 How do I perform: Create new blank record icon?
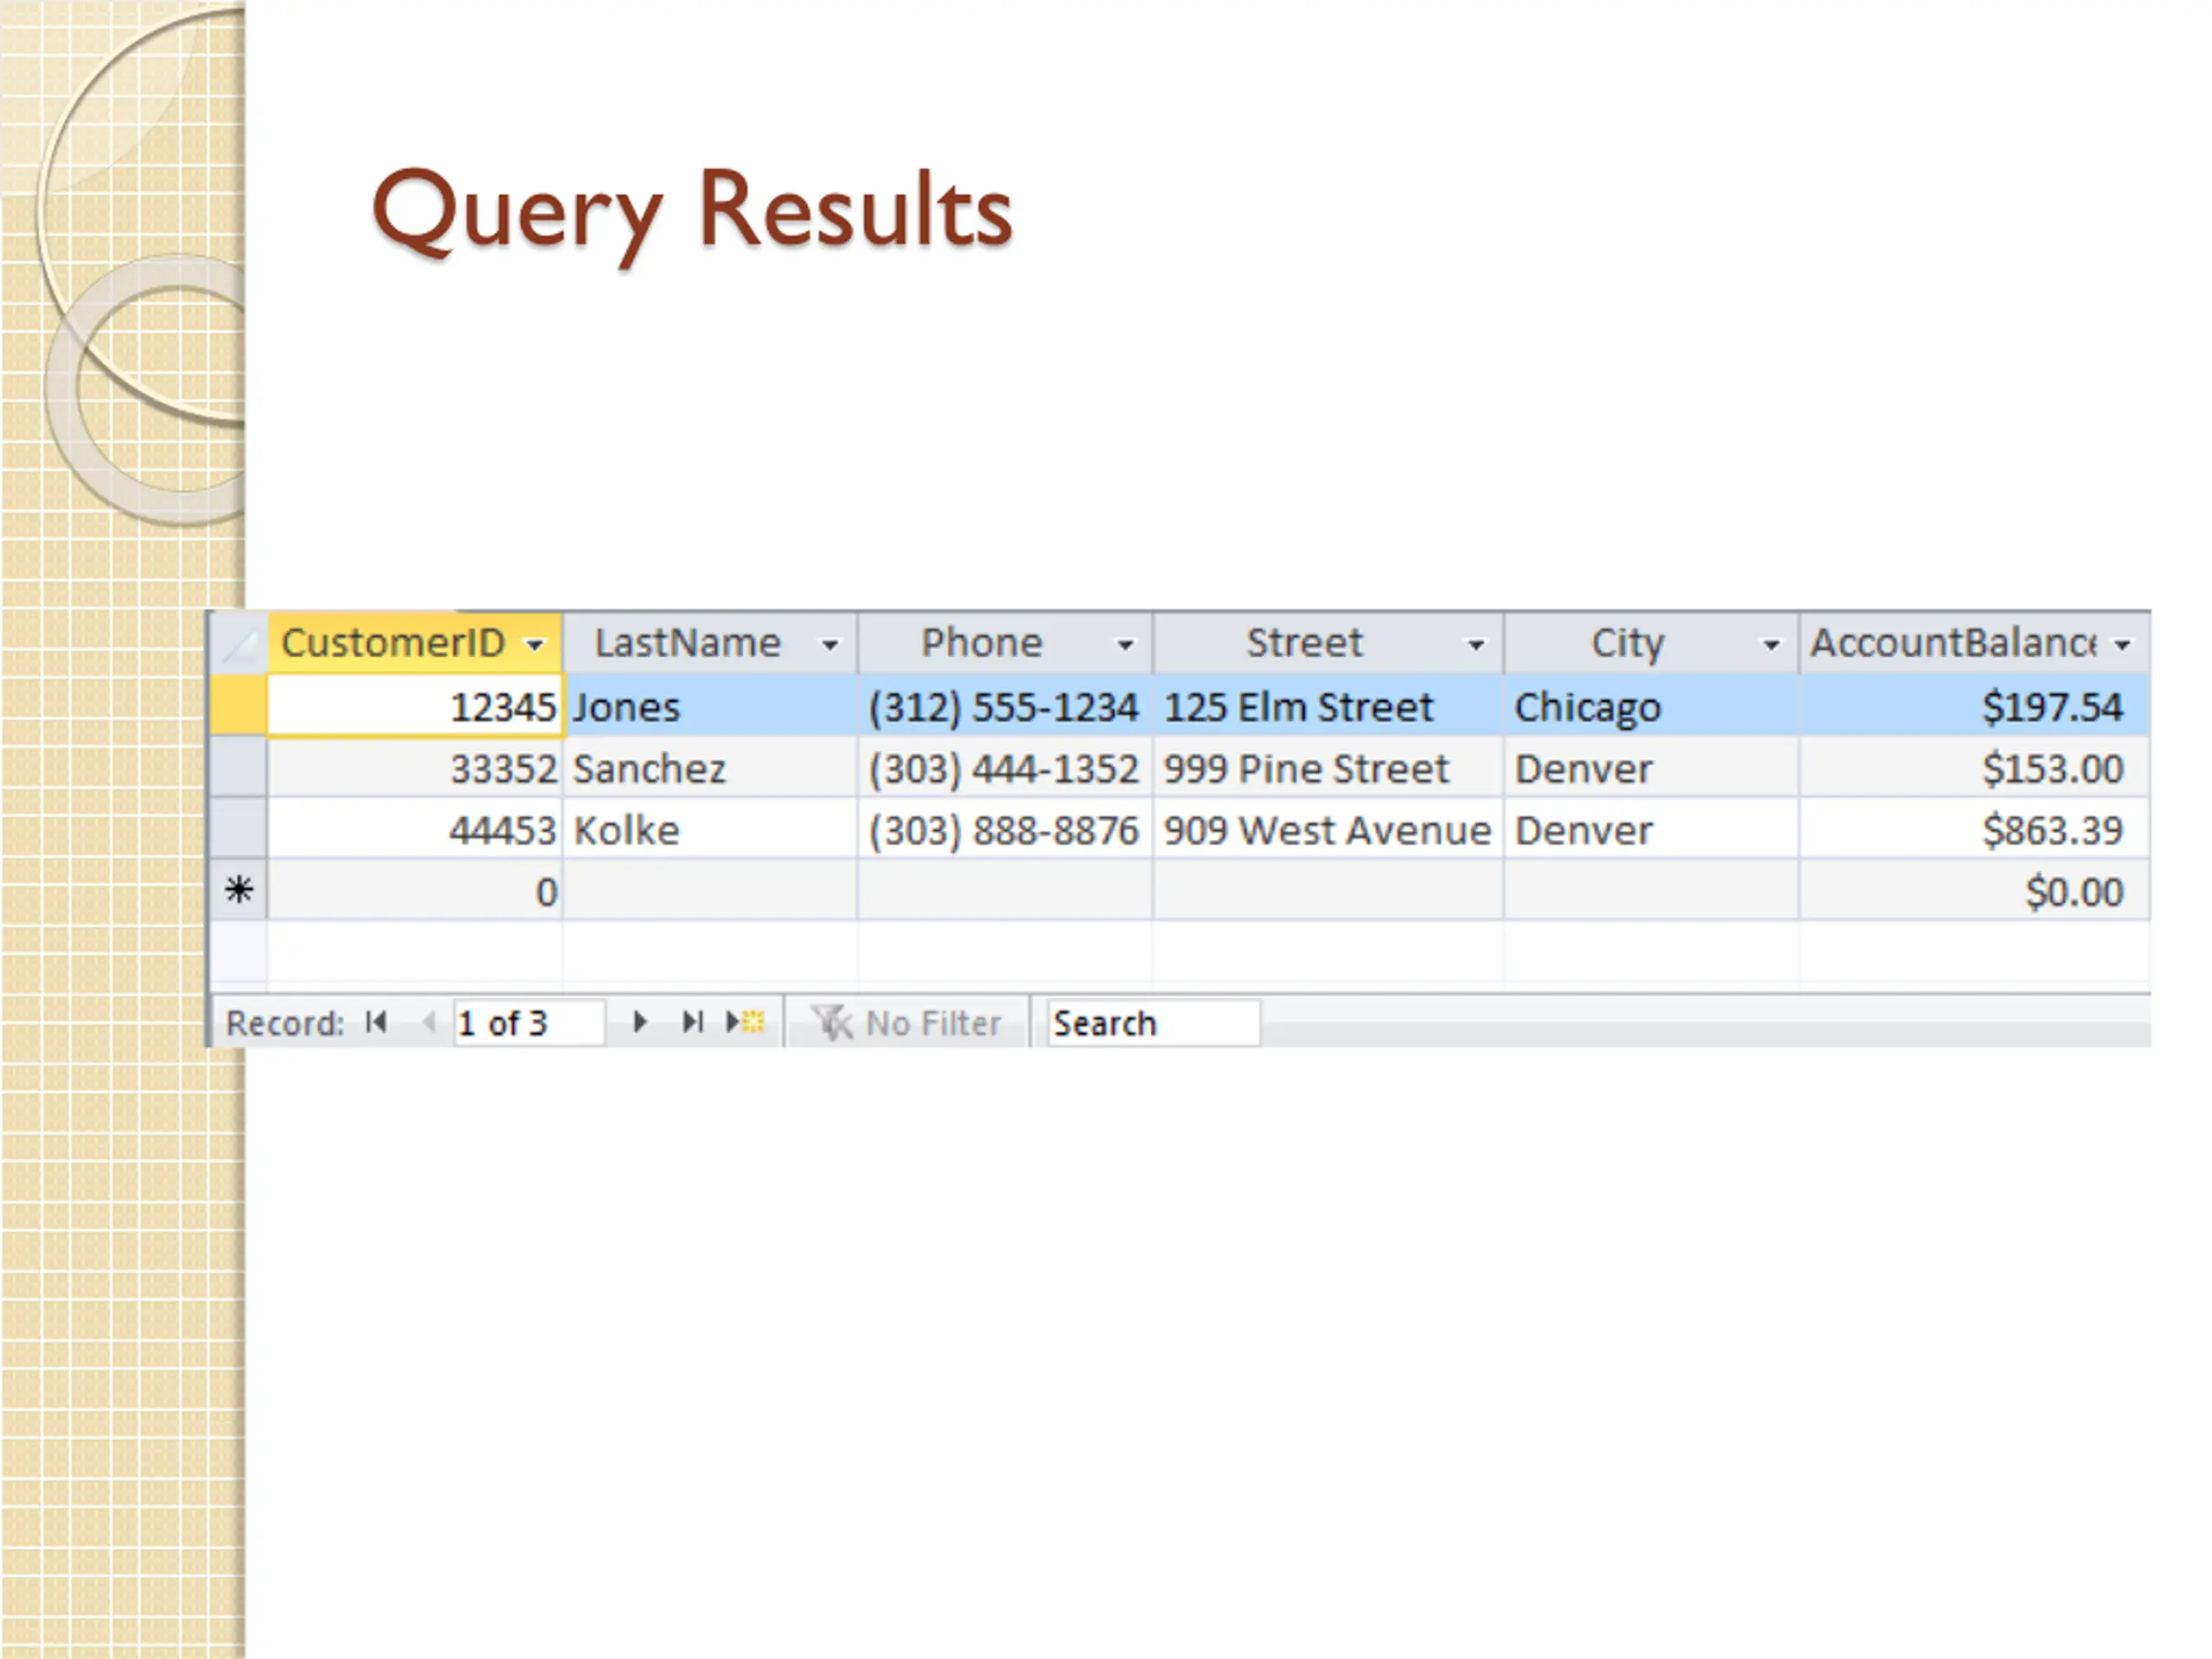(x=745, y=1022)
